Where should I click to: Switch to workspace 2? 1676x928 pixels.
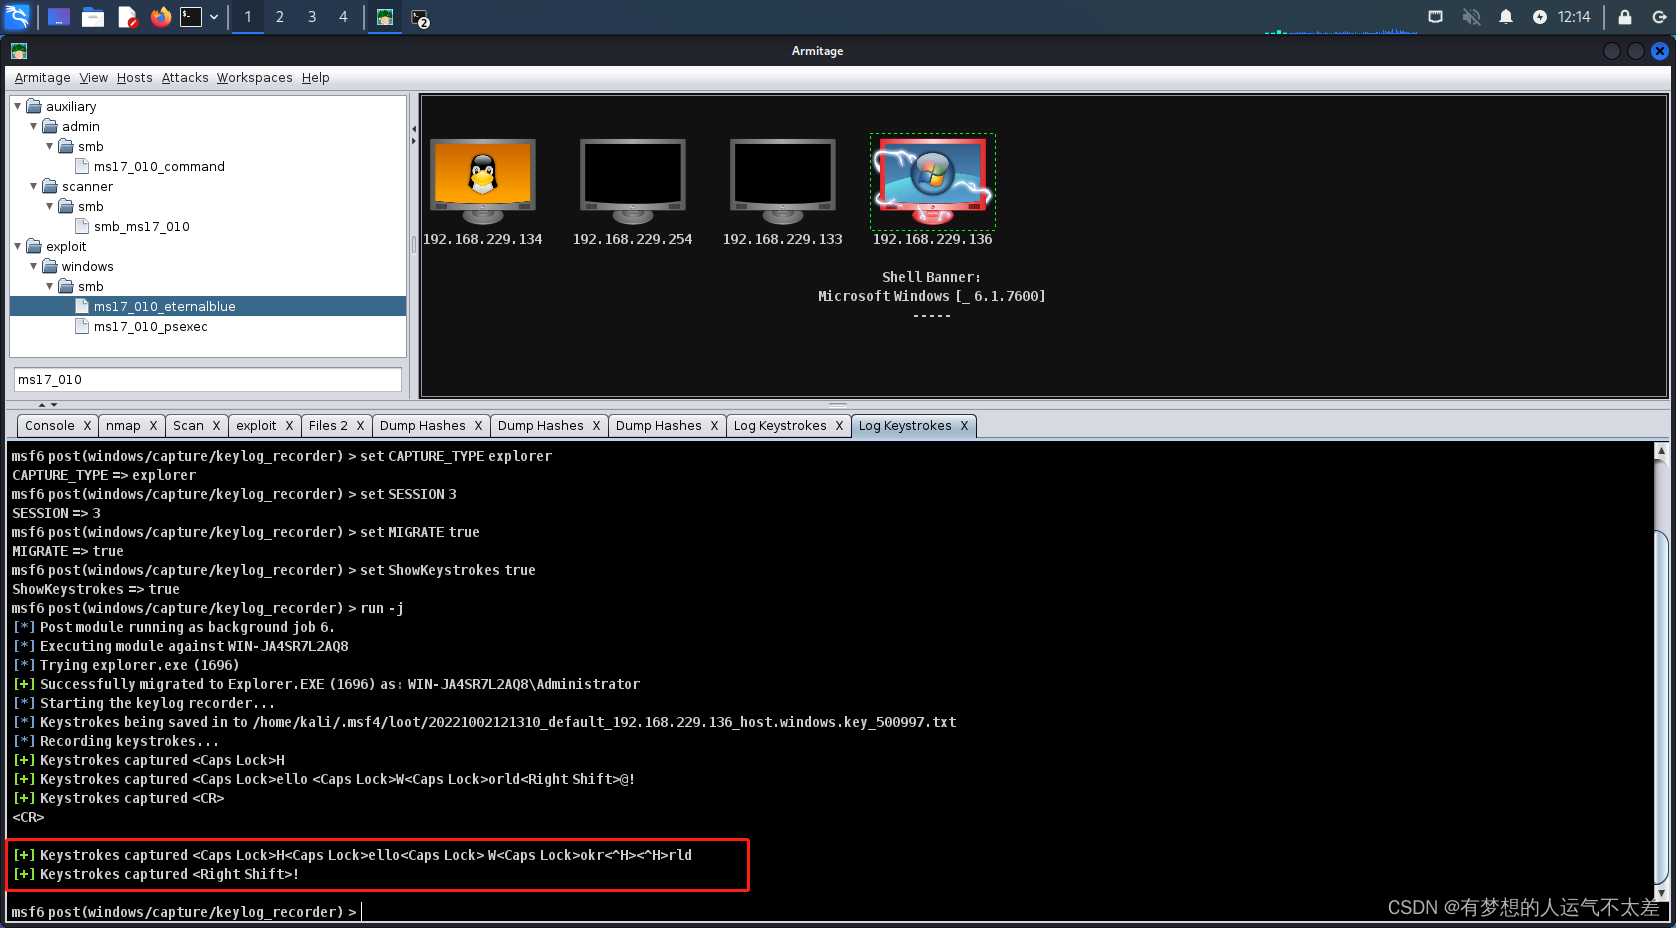(x=280, y=17)
